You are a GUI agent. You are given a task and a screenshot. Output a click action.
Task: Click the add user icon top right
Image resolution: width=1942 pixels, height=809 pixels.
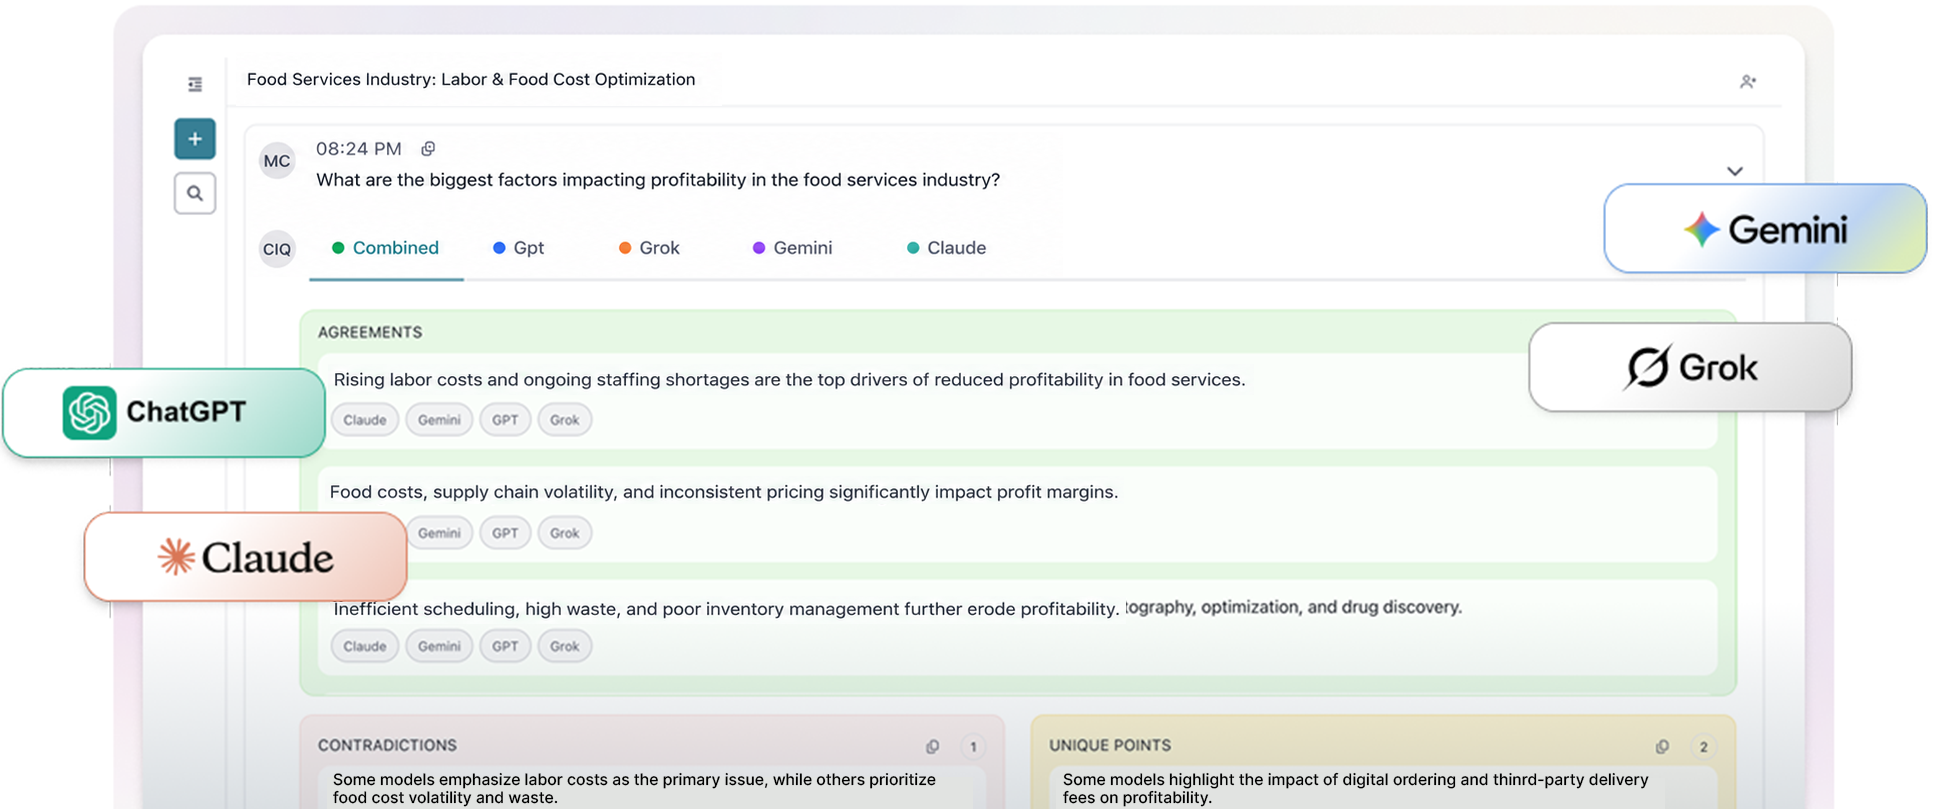click(x=1747, y=82)
